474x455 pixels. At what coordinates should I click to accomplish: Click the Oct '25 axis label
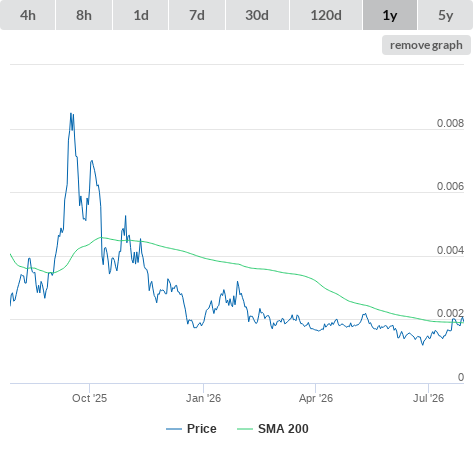[x=89, y=398]
